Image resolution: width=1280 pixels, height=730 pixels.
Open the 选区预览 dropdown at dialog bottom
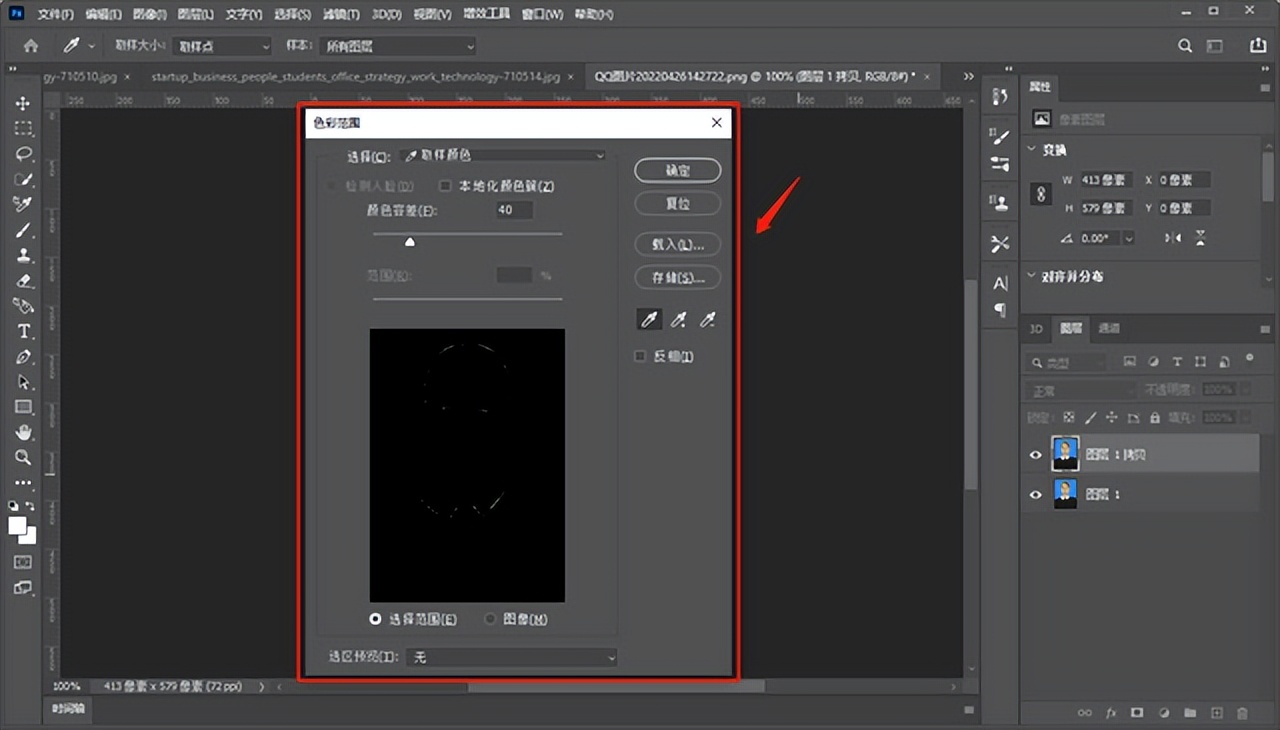coord(511,657)
